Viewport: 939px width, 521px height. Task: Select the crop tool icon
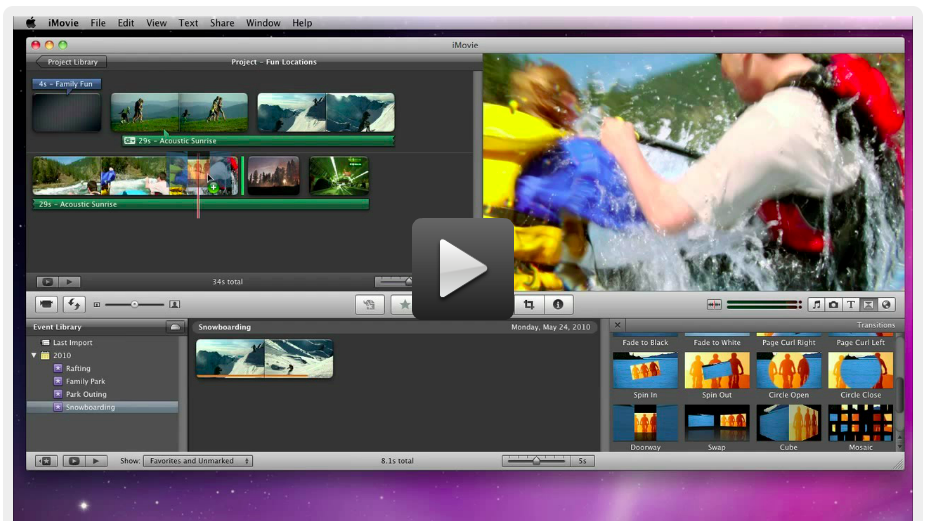pyautogui.click(x=529, y=304)
